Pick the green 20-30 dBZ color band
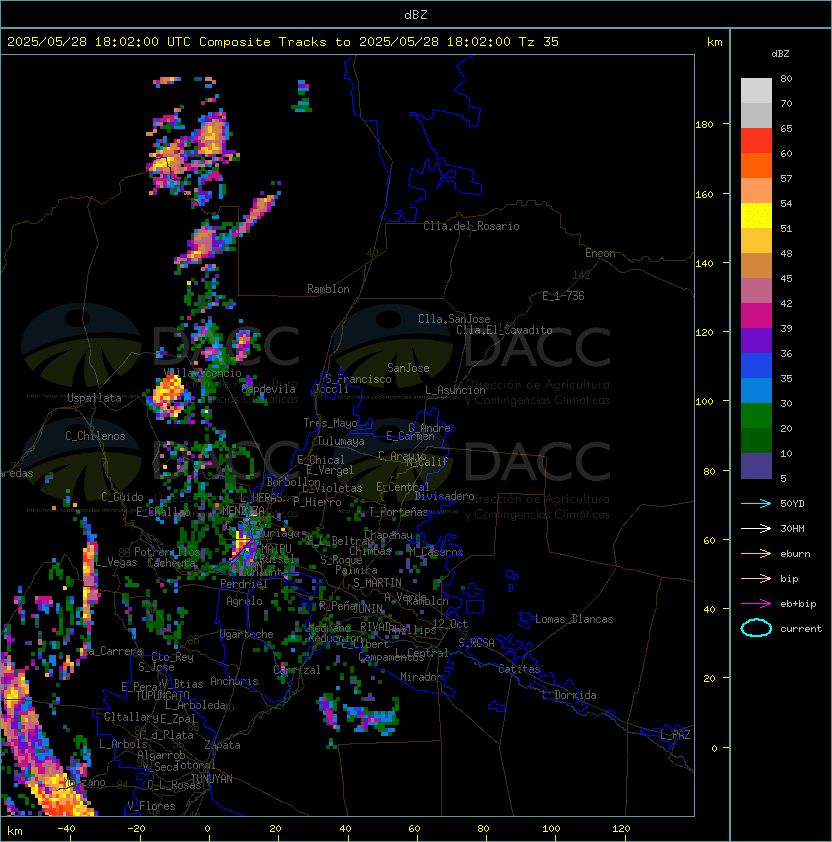 [x=756, y=416]
